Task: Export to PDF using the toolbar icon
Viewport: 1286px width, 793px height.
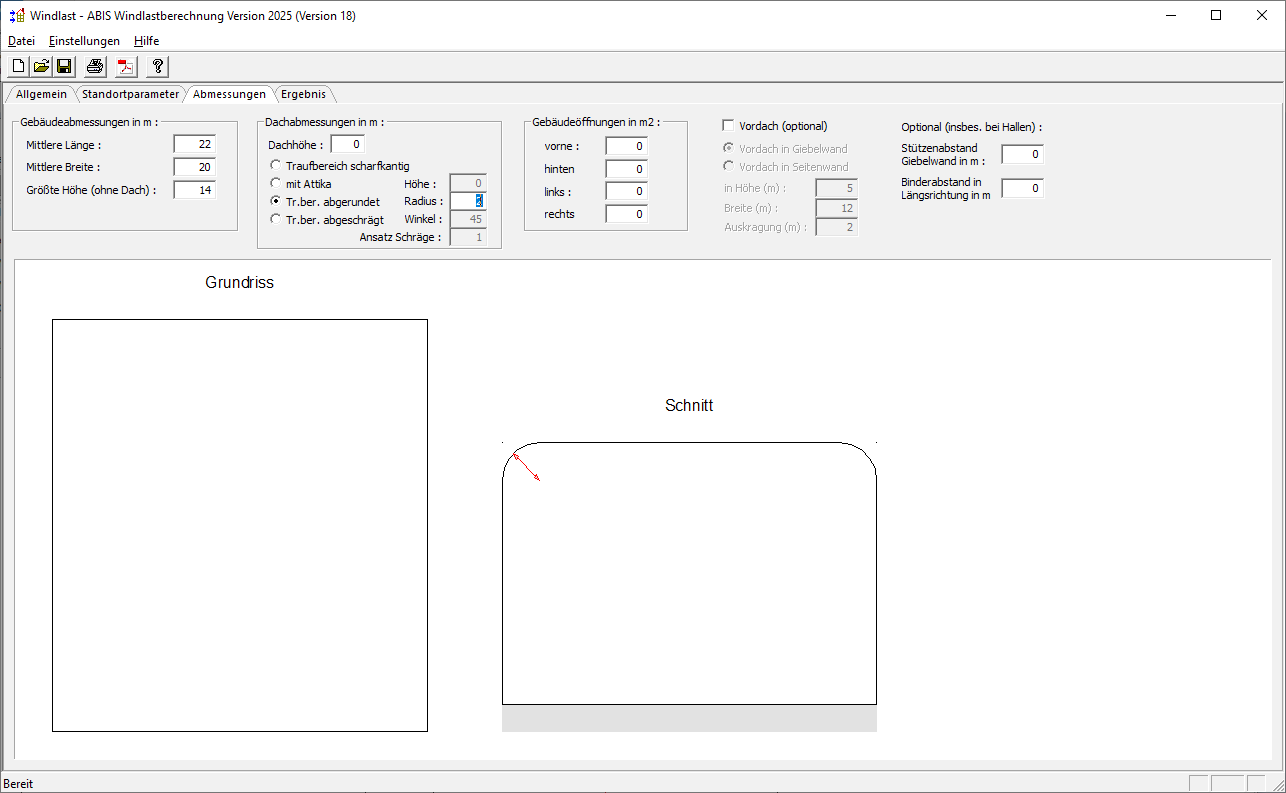Action: [126, 67]
